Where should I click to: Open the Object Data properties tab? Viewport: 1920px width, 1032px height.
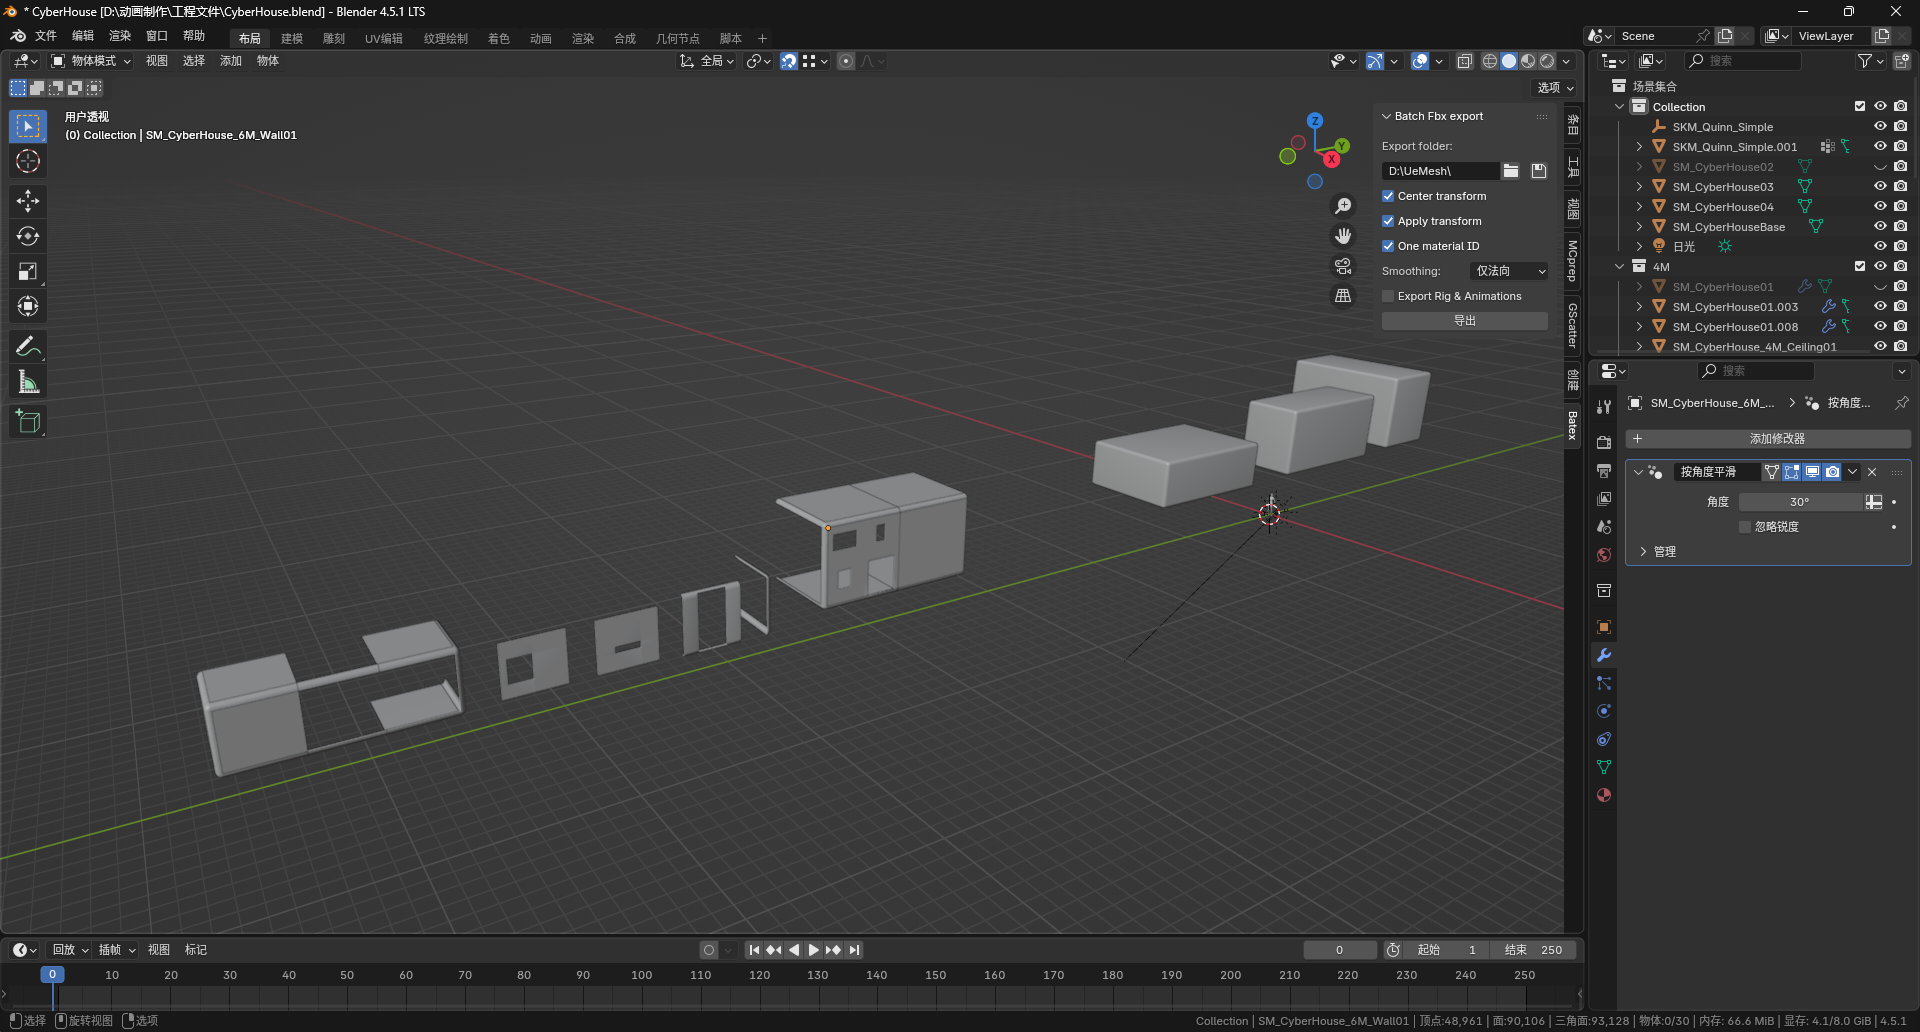(1604, 767)
